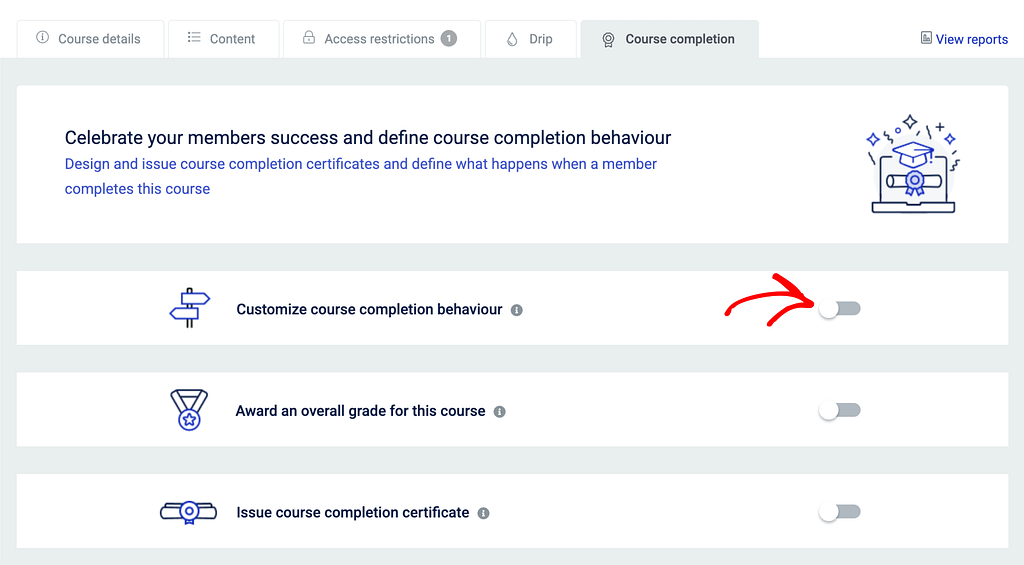Select the Course completion tab
Screen dimensions: 1024x565
[x=669, y=39]
